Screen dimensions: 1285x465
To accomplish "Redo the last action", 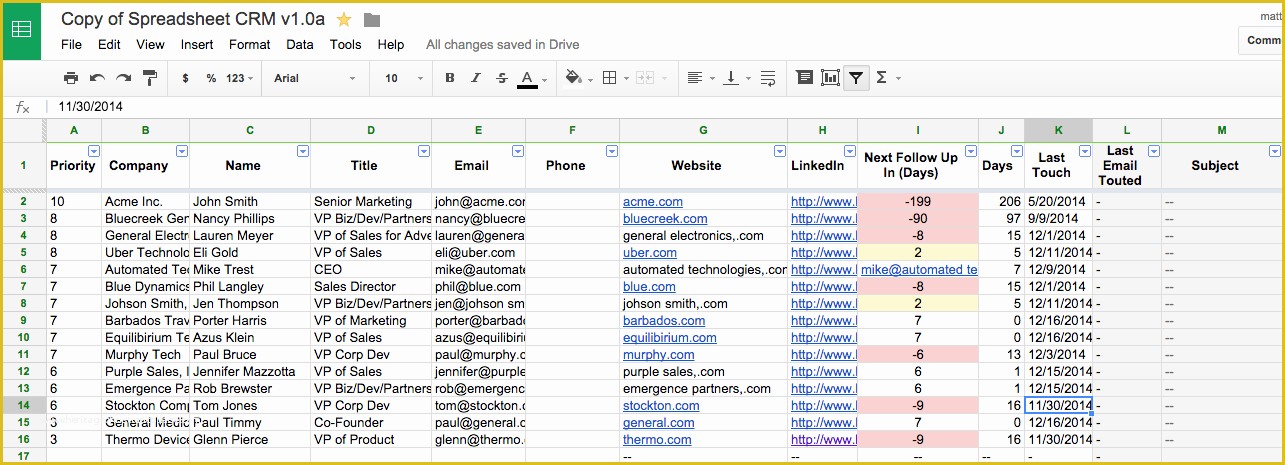I will coord(123,78).
